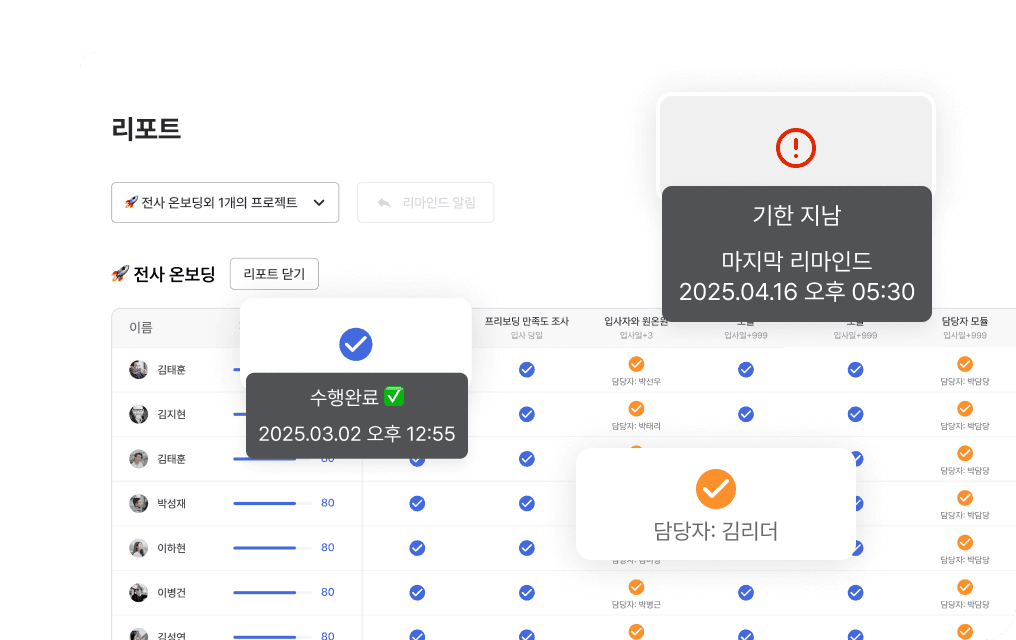The height and width of the screenshot is (640, 1016).
Task: Click the orange check above 담당자: 박태리
Action: (x=636, y=409)
